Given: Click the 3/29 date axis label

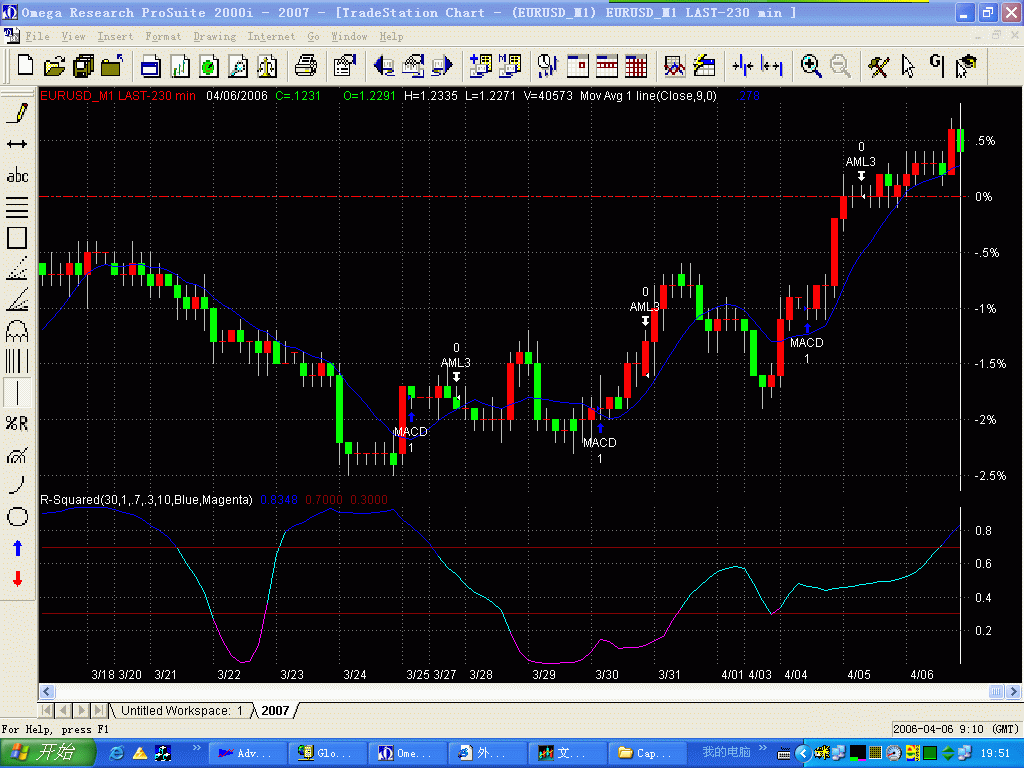Looking at the screenshot, I should pyautogui.click(x=544, y=675).
